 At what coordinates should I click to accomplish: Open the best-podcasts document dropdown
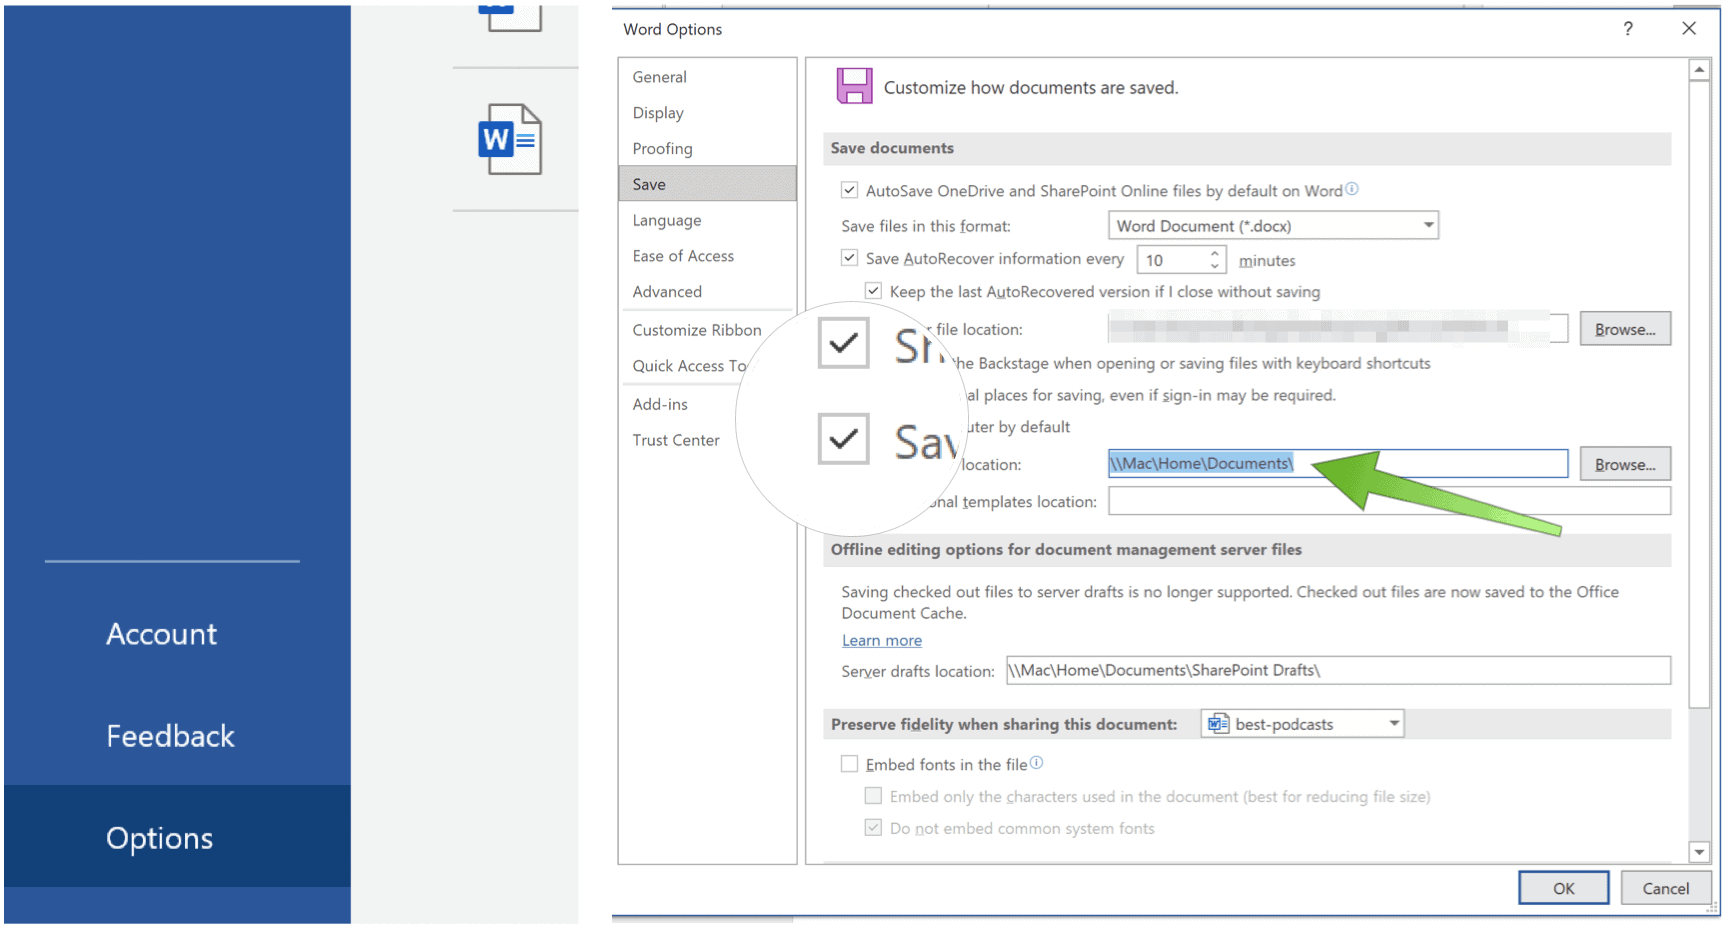coord(1302,724)
